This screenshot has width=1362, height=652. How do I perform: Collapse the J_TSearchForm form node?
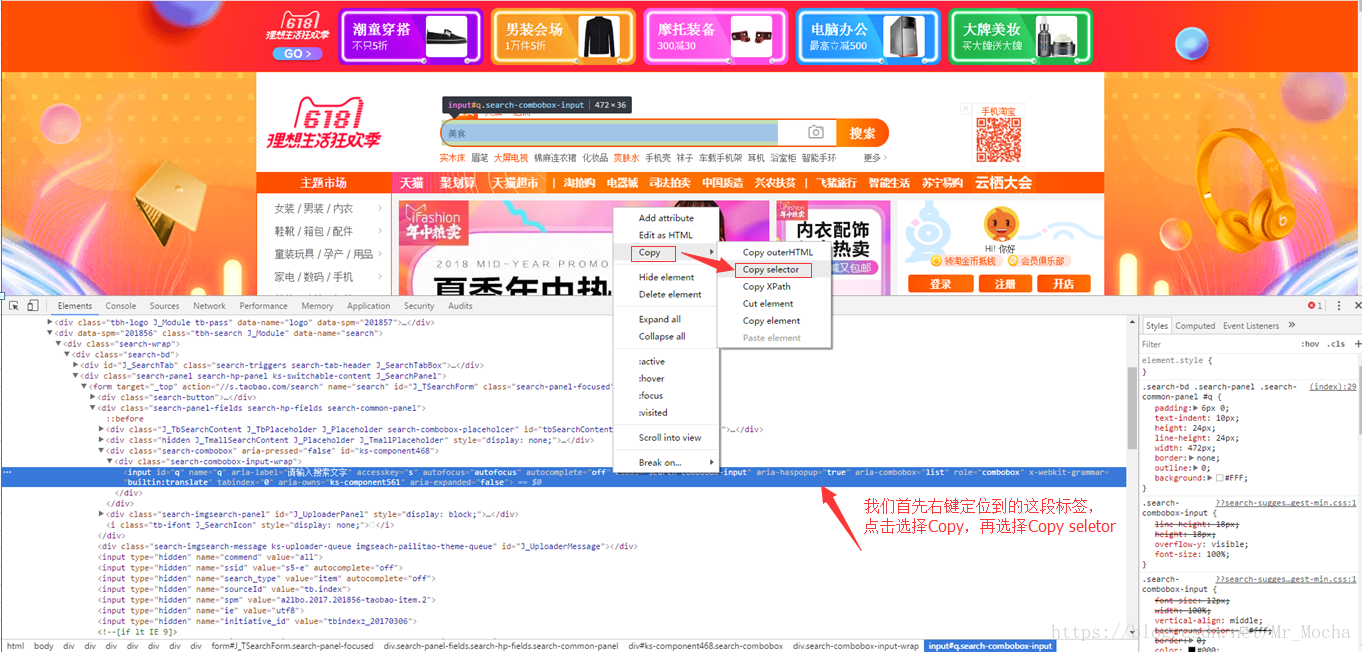[x=84, y=387]
